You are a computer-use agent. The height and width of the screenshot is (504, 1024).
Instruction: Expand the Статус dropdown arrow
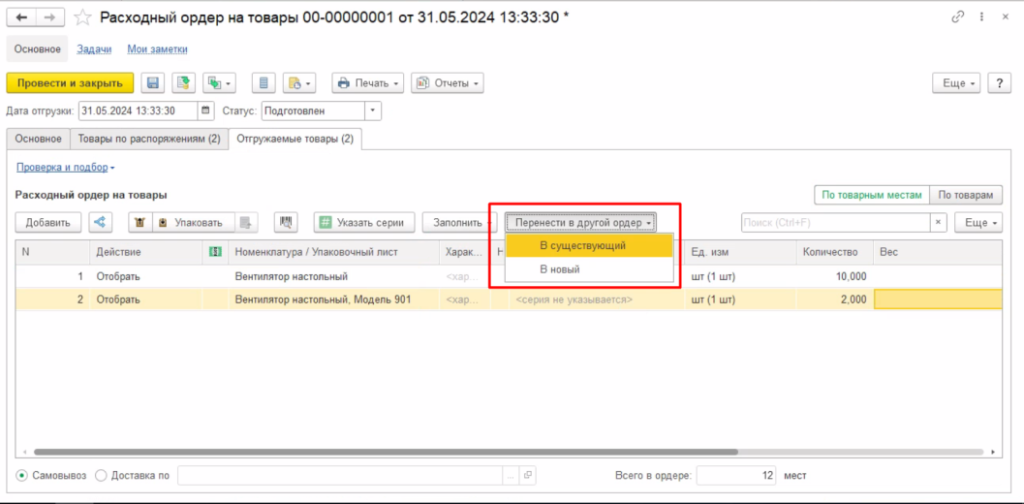tap(373, 111)
